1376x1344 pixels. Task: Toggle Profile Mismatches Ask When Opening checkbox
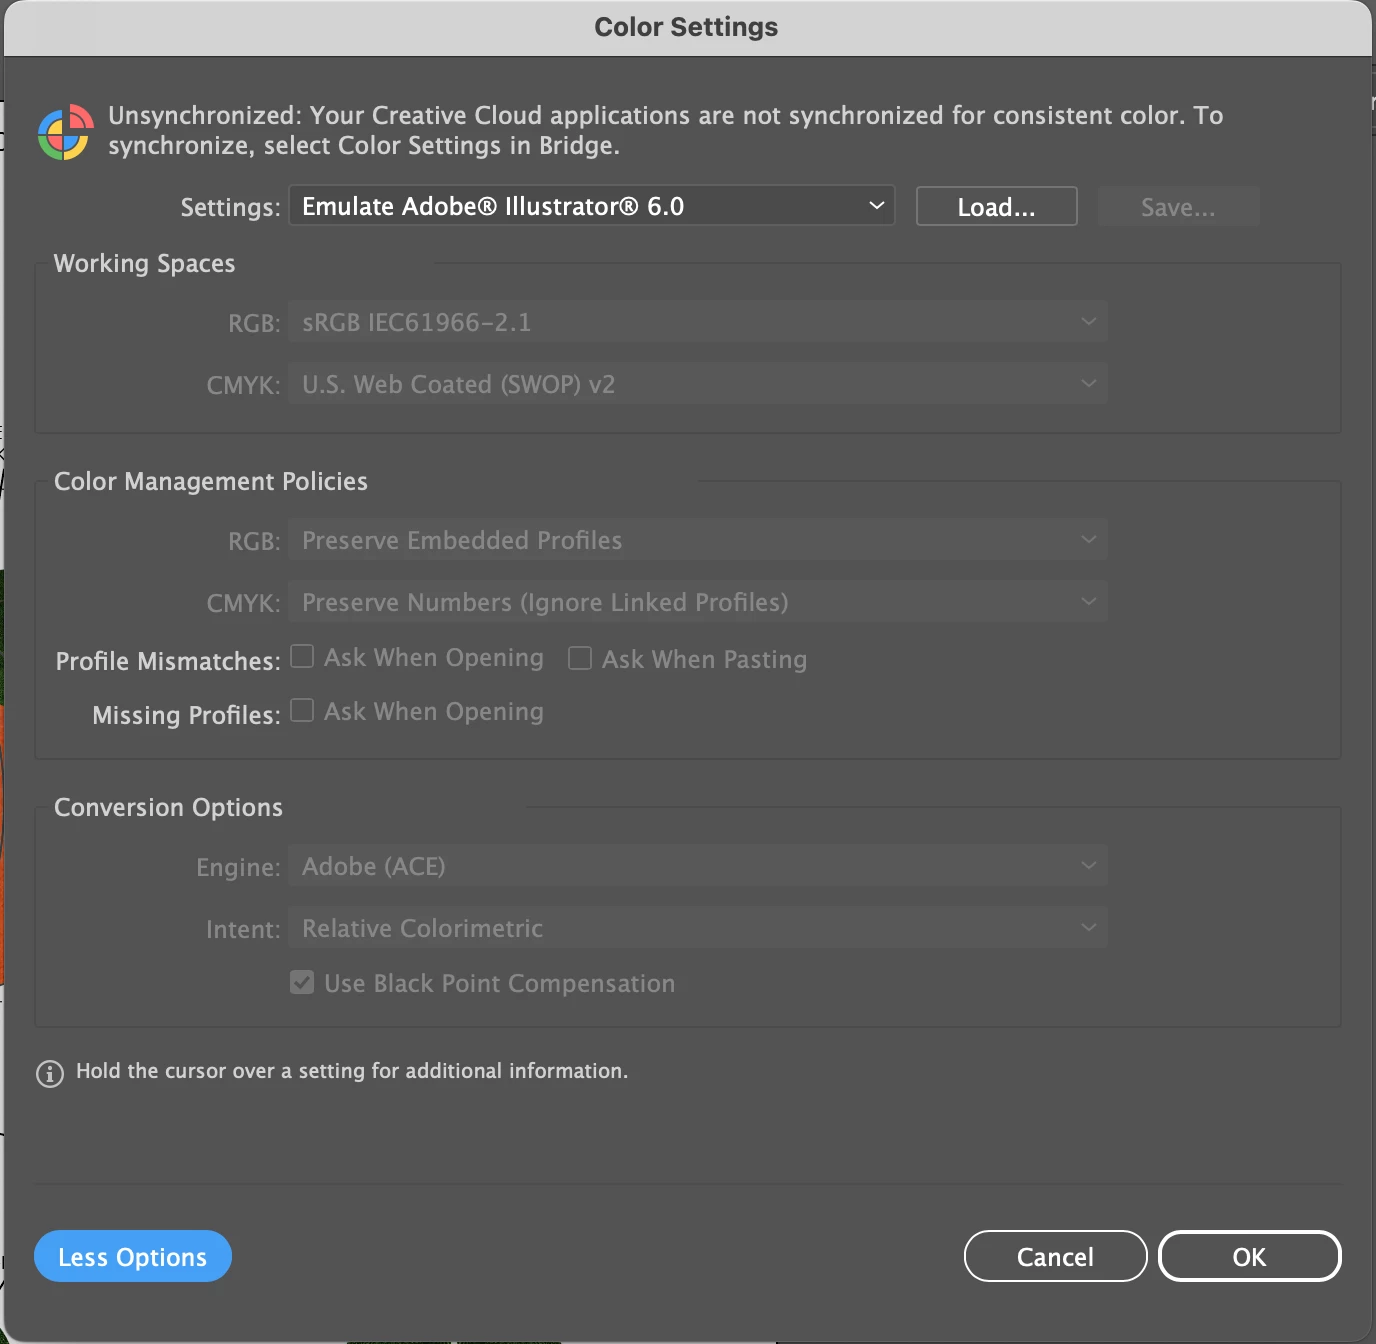[x=302, y=656]
